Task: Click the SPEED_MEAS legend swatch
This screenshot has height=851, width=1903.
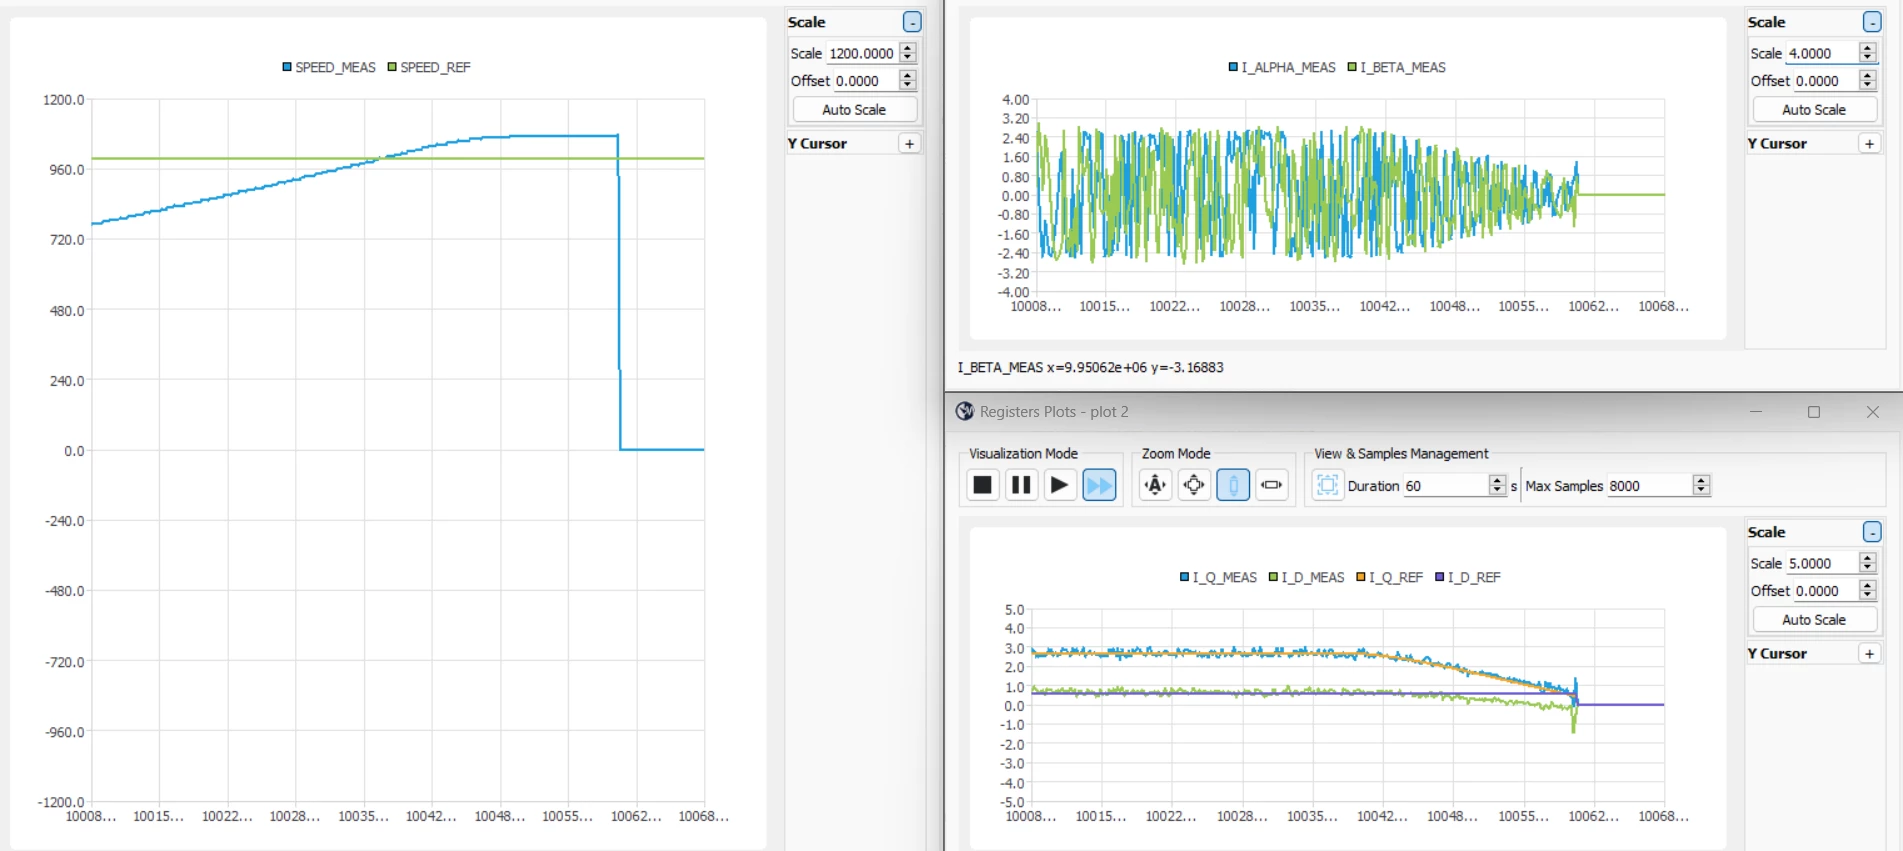Action: (287, 67)
